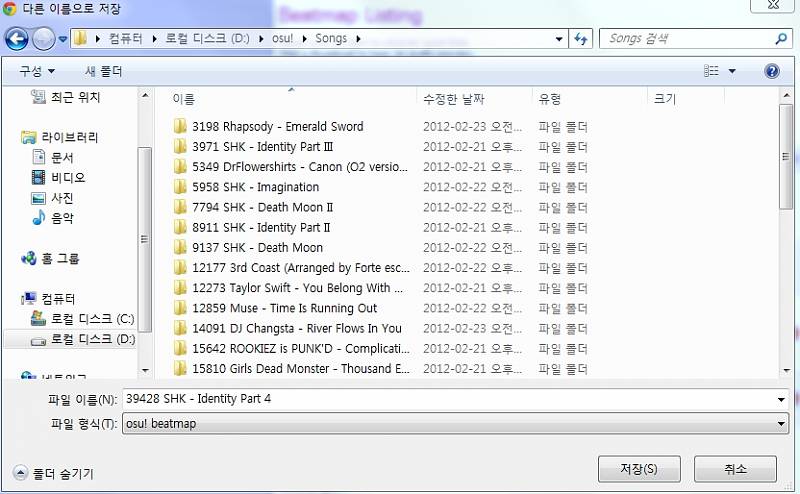Click the 취소 button

pos(735,469)
